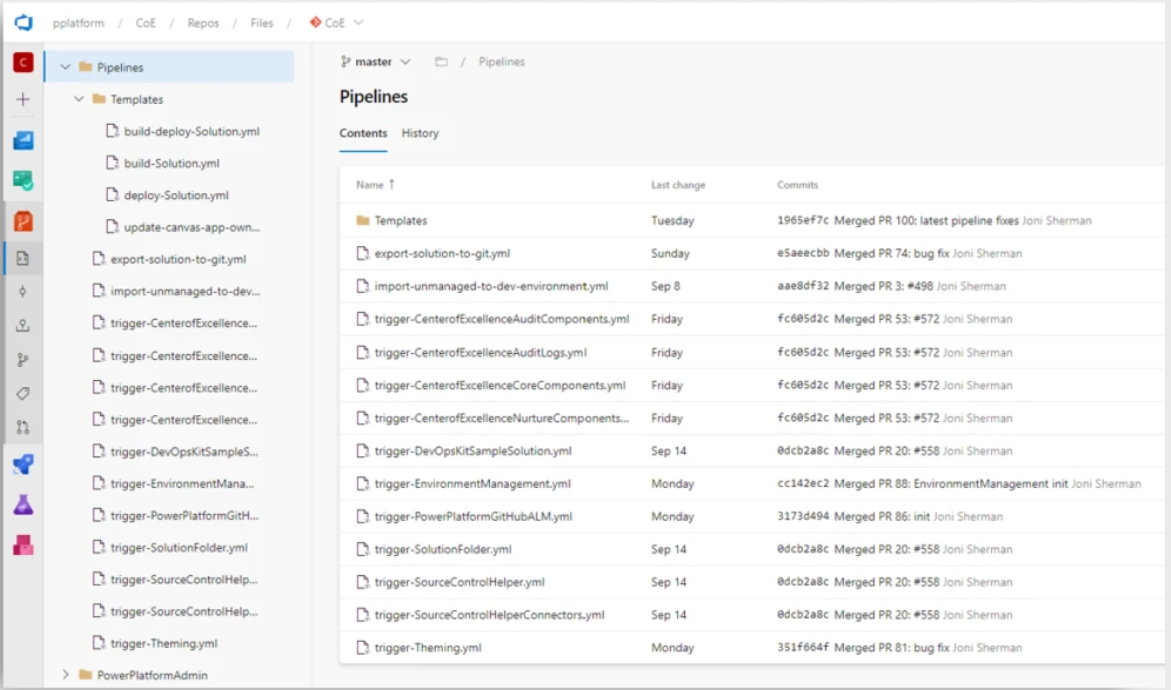Open the Repos hub icon

point(23,221)
